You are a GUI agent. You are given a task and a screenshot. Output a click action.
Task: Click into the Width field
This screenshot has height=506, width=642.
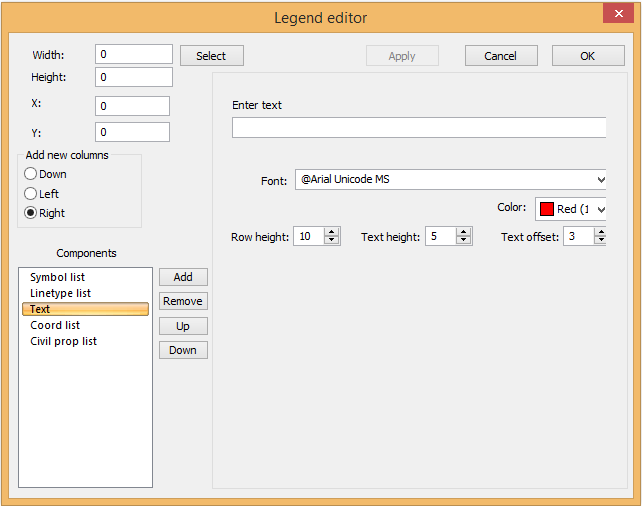(x=134, y=54)
